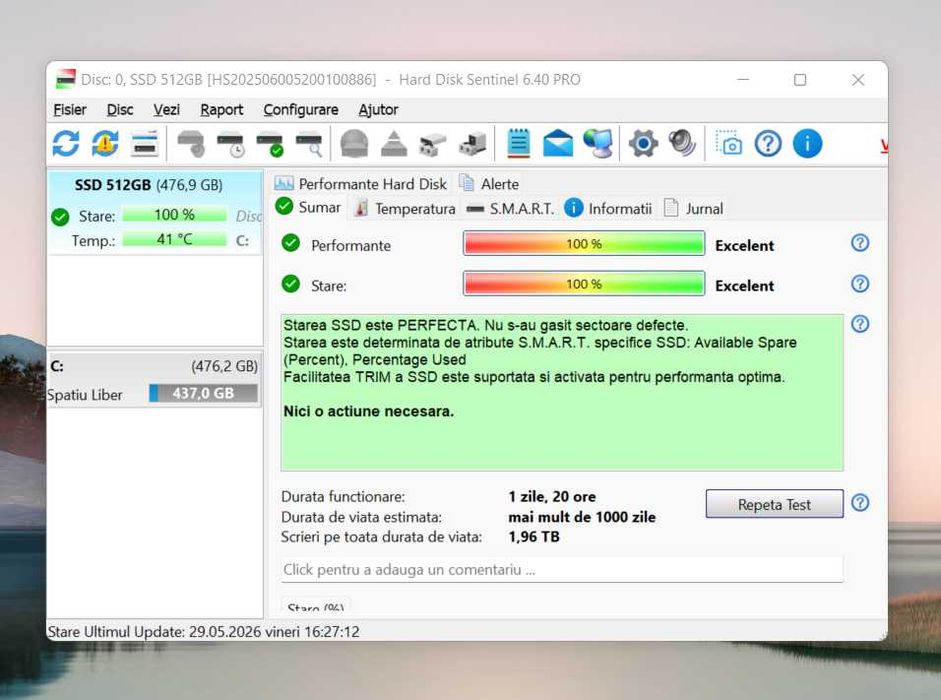Click the comment field 'Click pentru a adauga un comentariu'
Image resolution: width=941 pixels, height=700 pixels.
tap(562, 570)
